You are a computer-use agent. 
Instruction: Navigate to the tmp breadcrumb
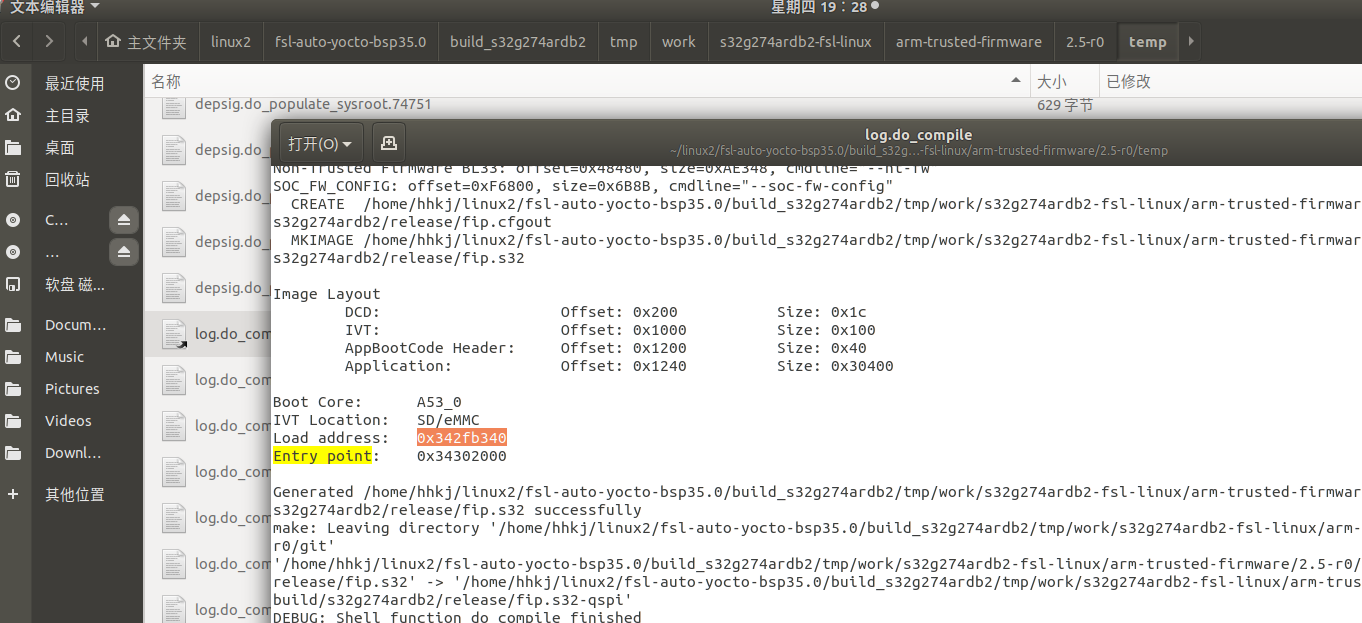click(623, 41)
